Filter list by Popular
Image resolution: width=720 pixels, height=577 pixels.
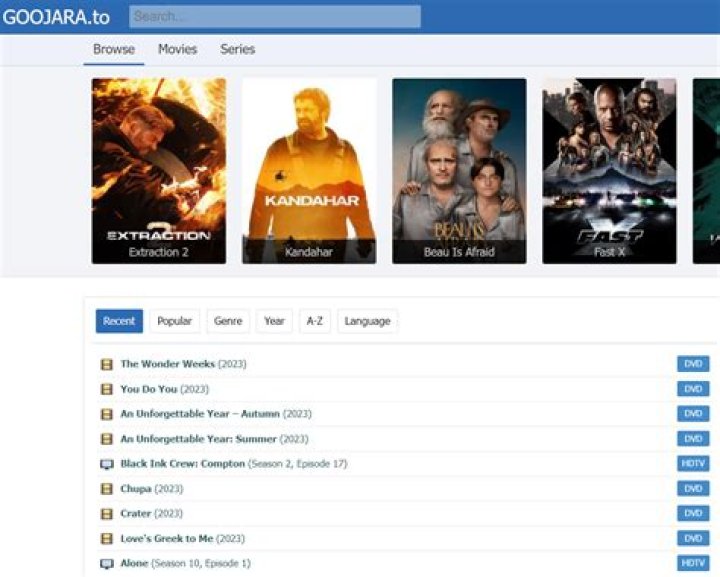click(174, 321)
